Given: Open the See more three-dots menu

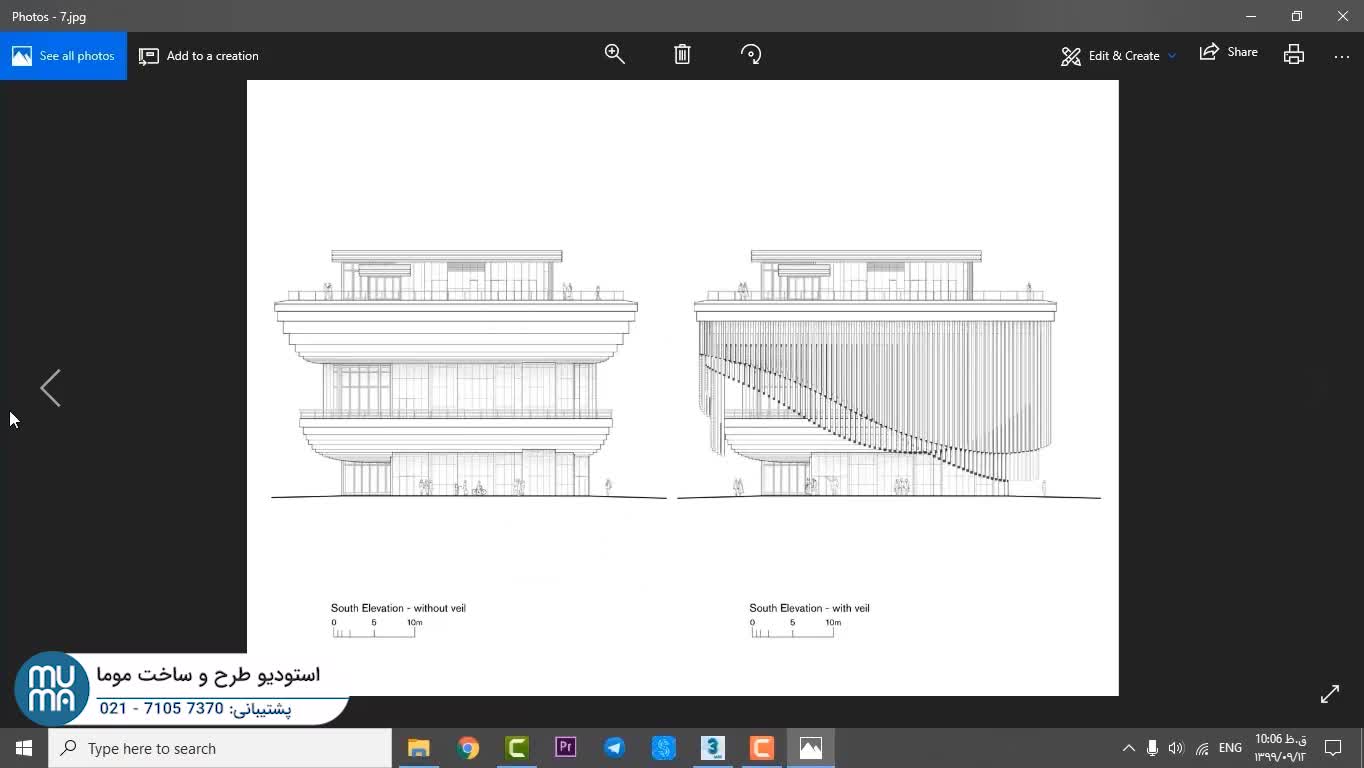Looking at the screenshot, I should 1342,56.
